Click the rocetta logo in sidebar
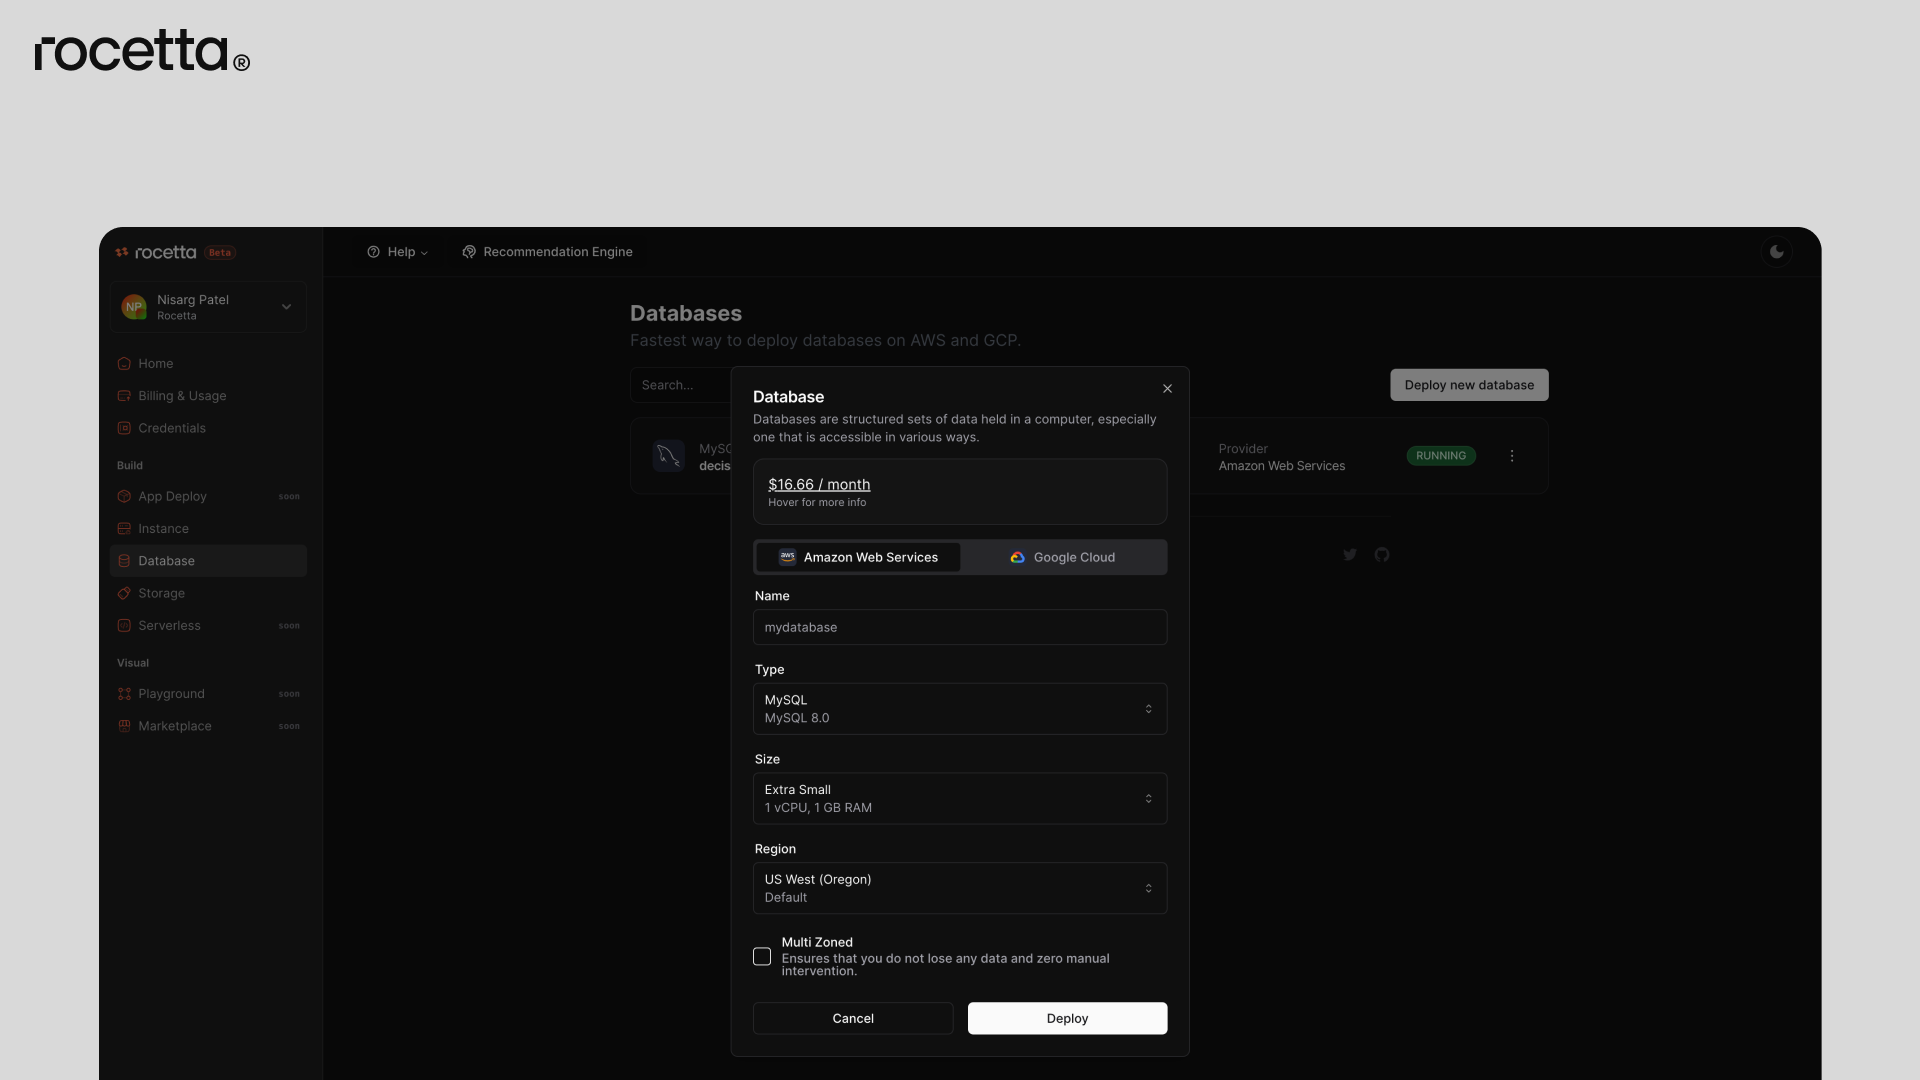The width and height of the screenshot is (1920, 1080). [x=156, y=253]
